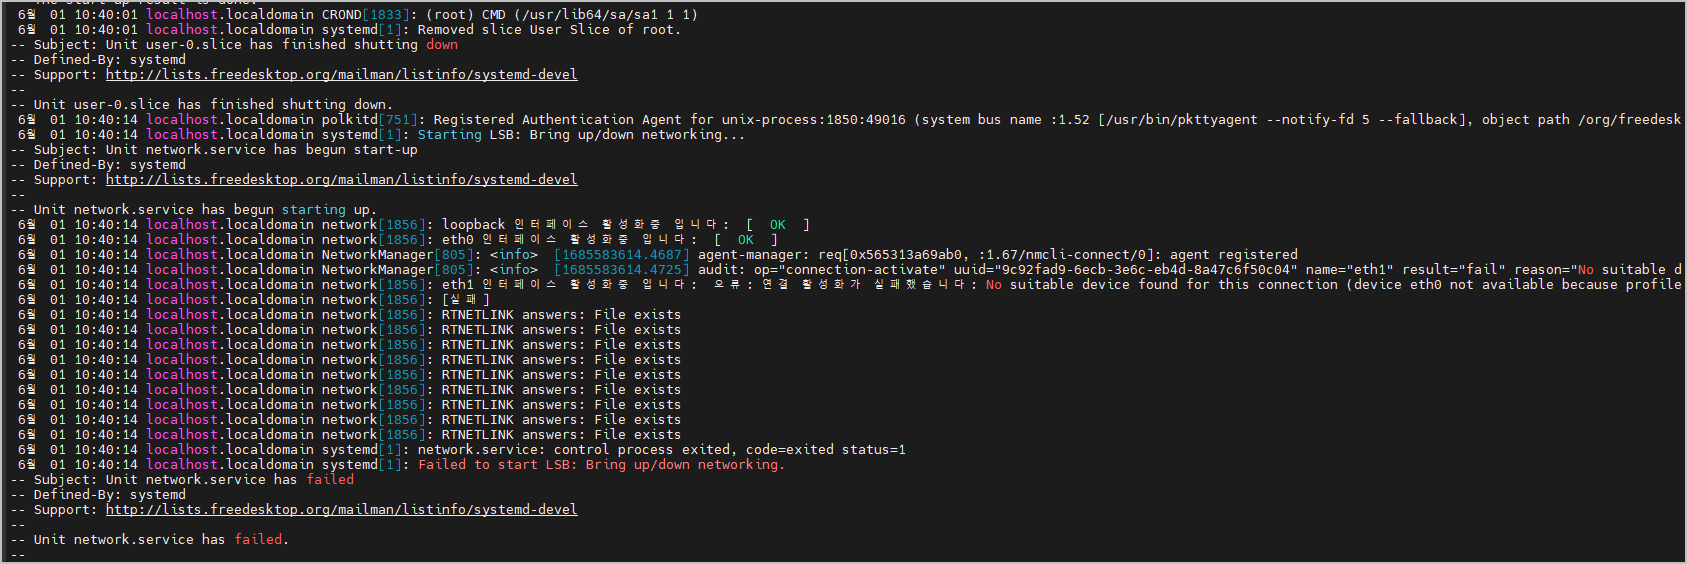Click the 'Removed slice User Slice of root.' message
Screen dimensions: 1687x564
549,30
